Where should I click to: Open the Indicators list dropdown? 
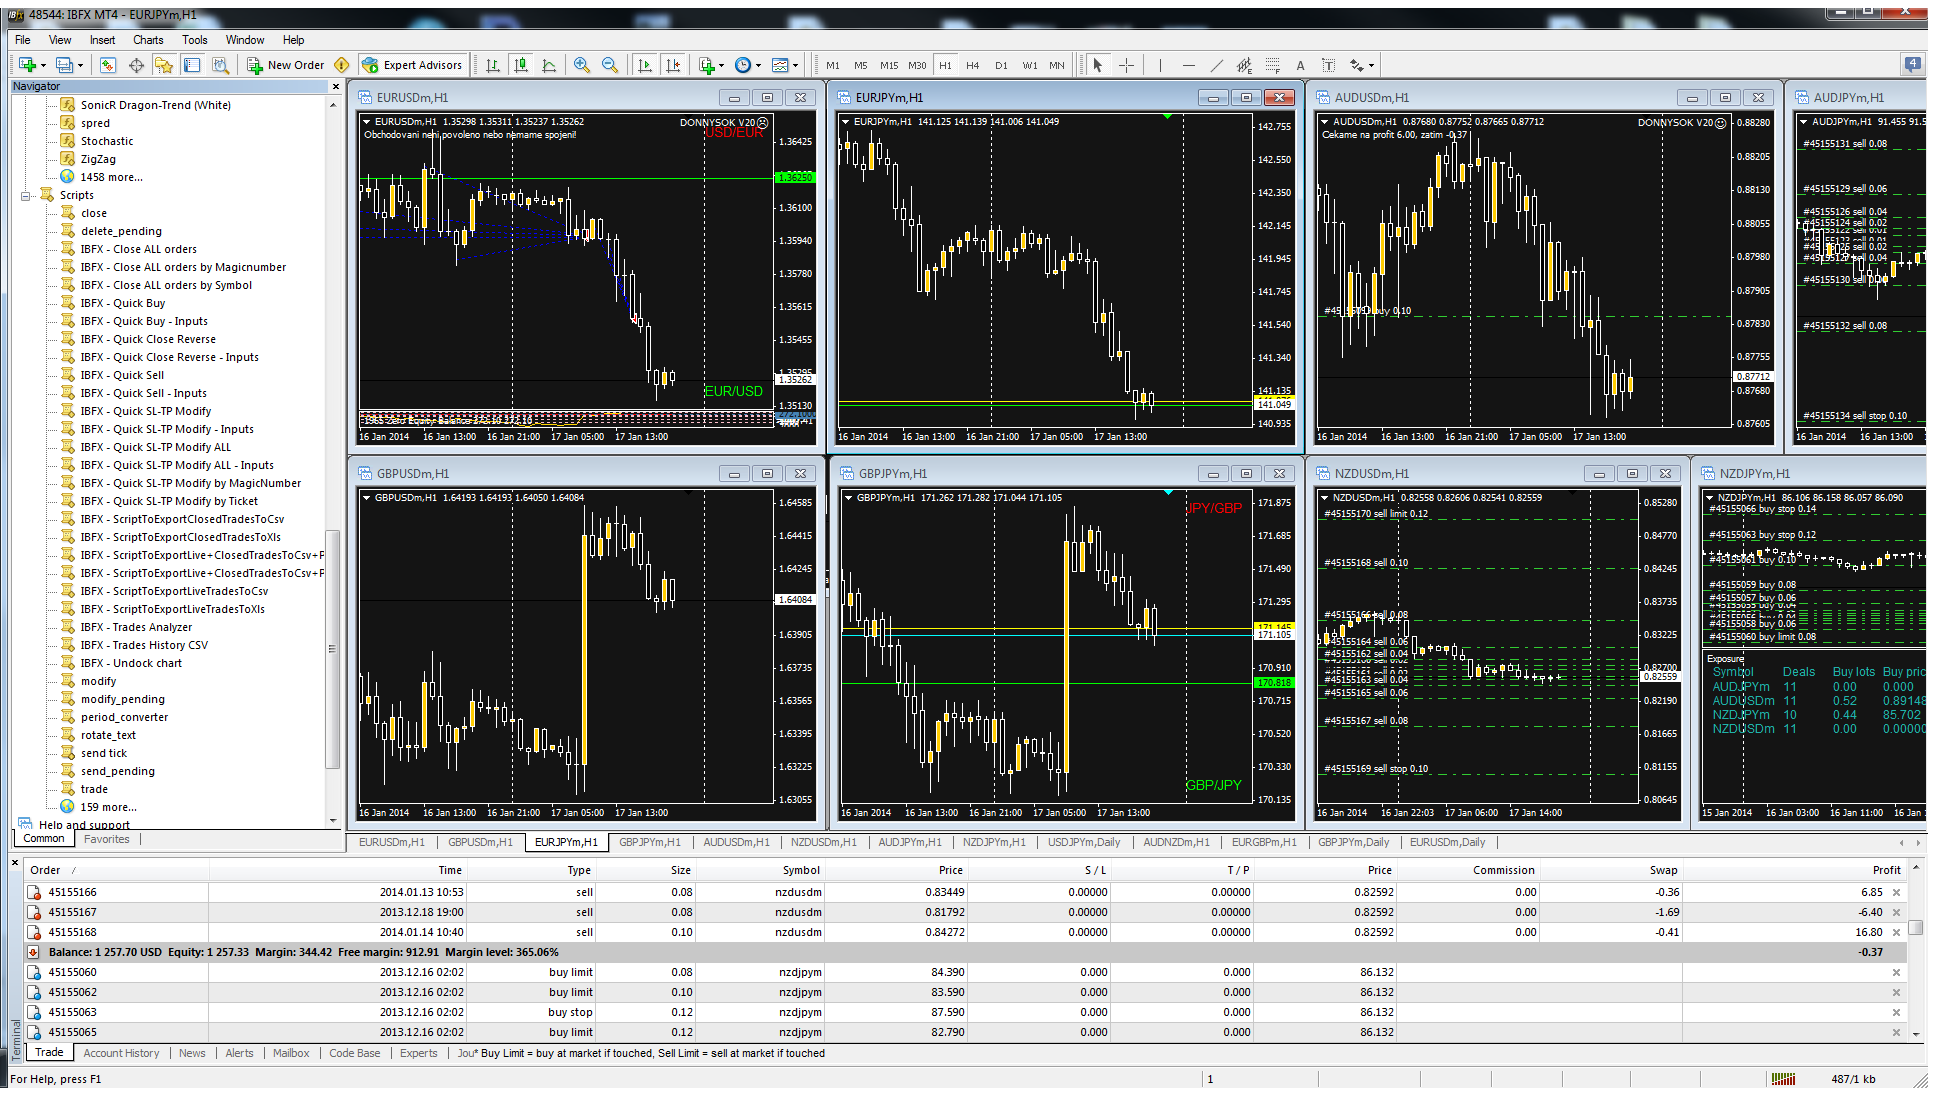(x=721, y=66)
